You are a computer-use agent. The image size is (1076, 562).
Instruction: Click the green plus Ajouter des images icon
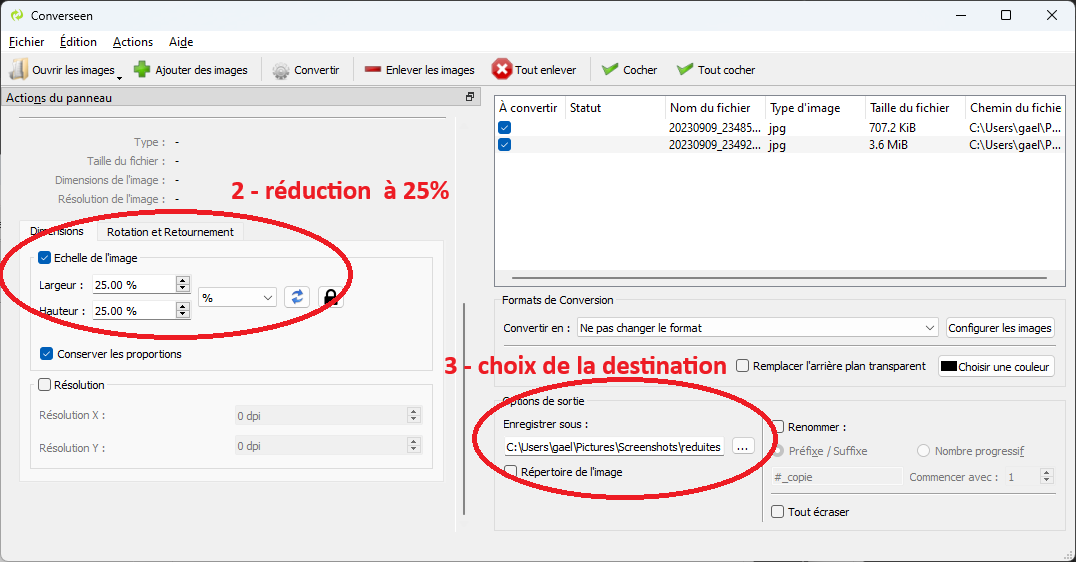142,70
